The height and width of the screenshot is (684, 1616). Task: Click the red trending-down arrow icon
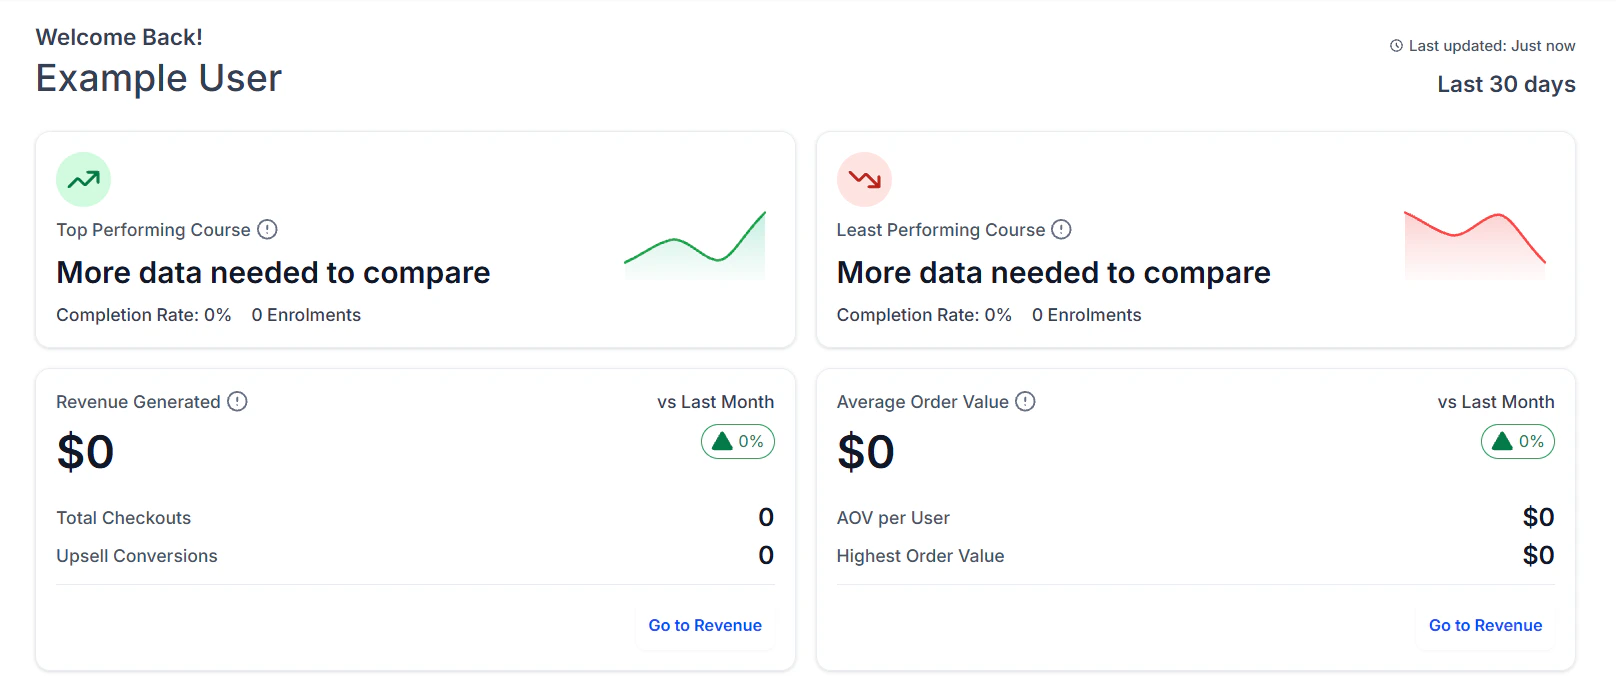[x=863, y=179]
